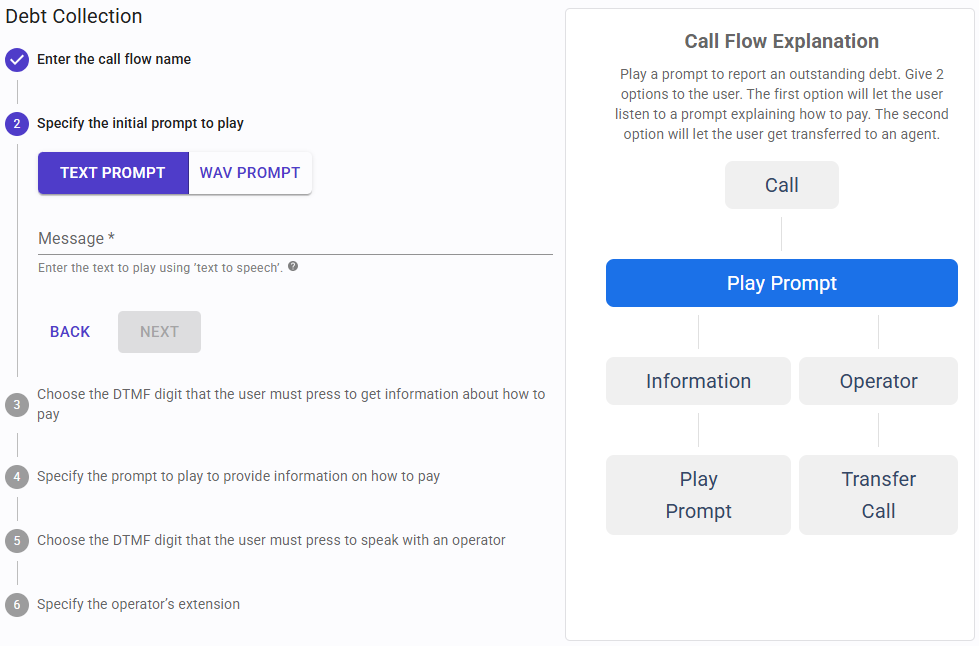Click the step 2 circle indicator
The width and height of the screenshot is (979, 646).
16,124
